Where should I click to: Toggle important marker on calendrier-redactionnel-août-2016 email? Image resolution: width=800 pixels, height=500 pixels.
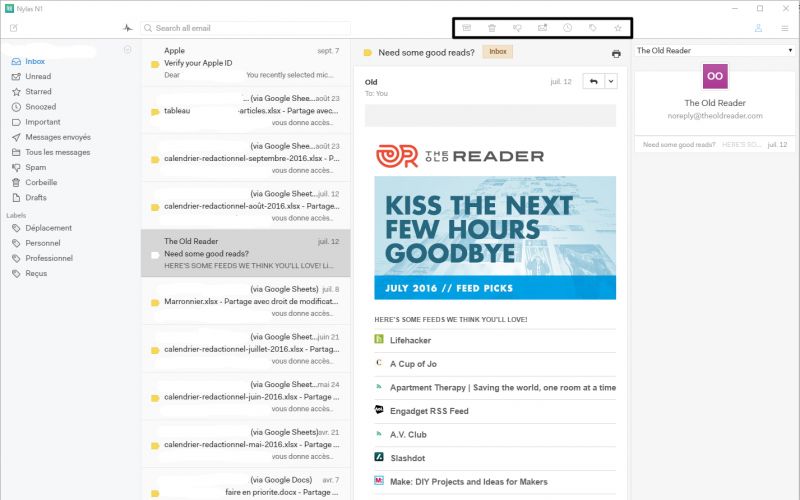point(155,207)
